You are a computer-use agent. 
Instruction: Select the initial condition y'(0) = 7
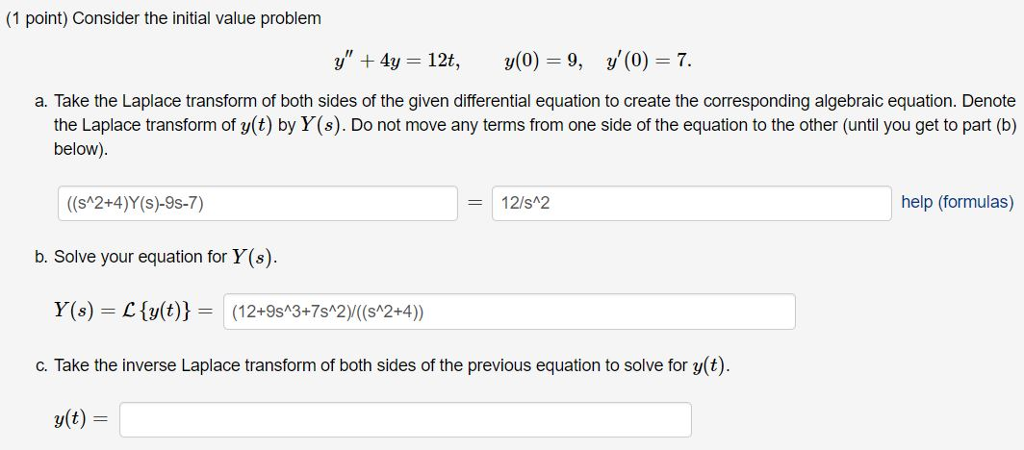click(648, 61)
